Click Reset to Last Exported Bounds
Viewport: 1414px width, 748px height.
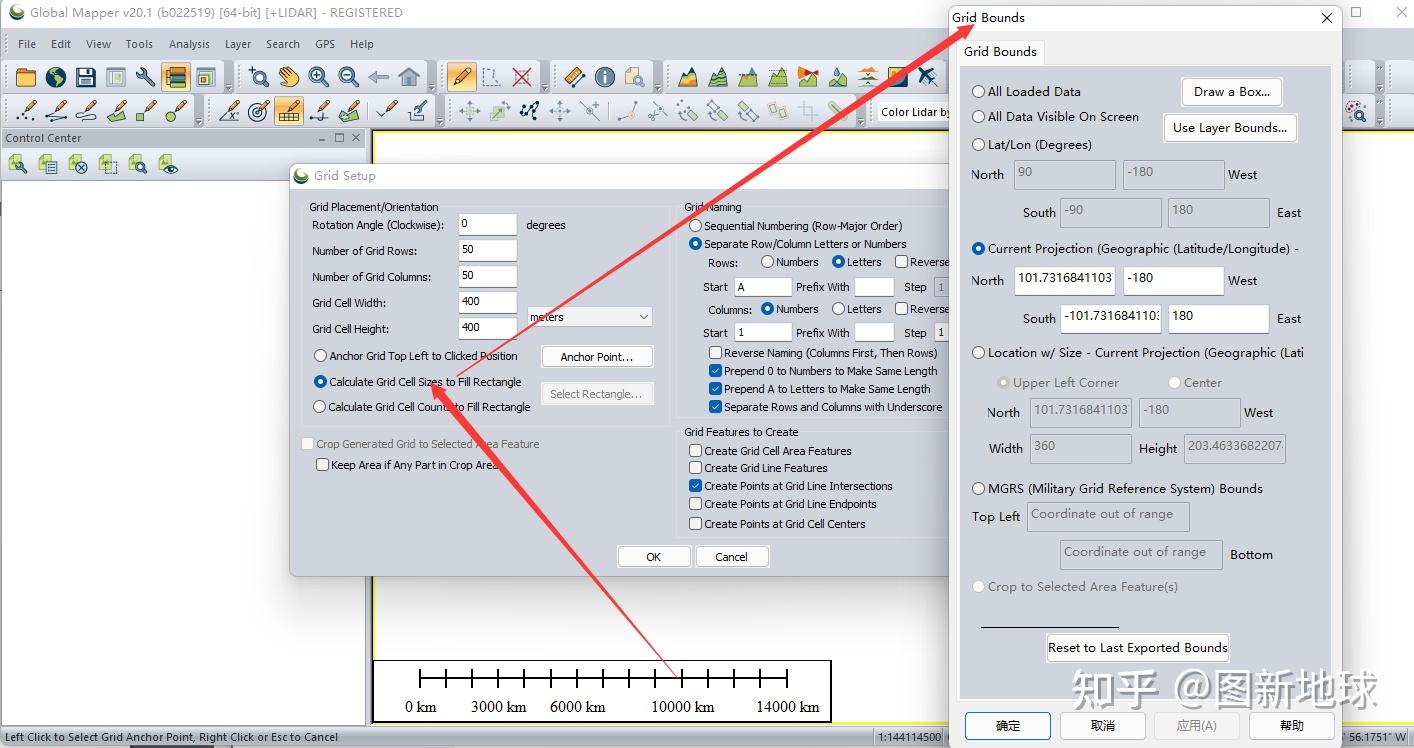[1137, 648]
